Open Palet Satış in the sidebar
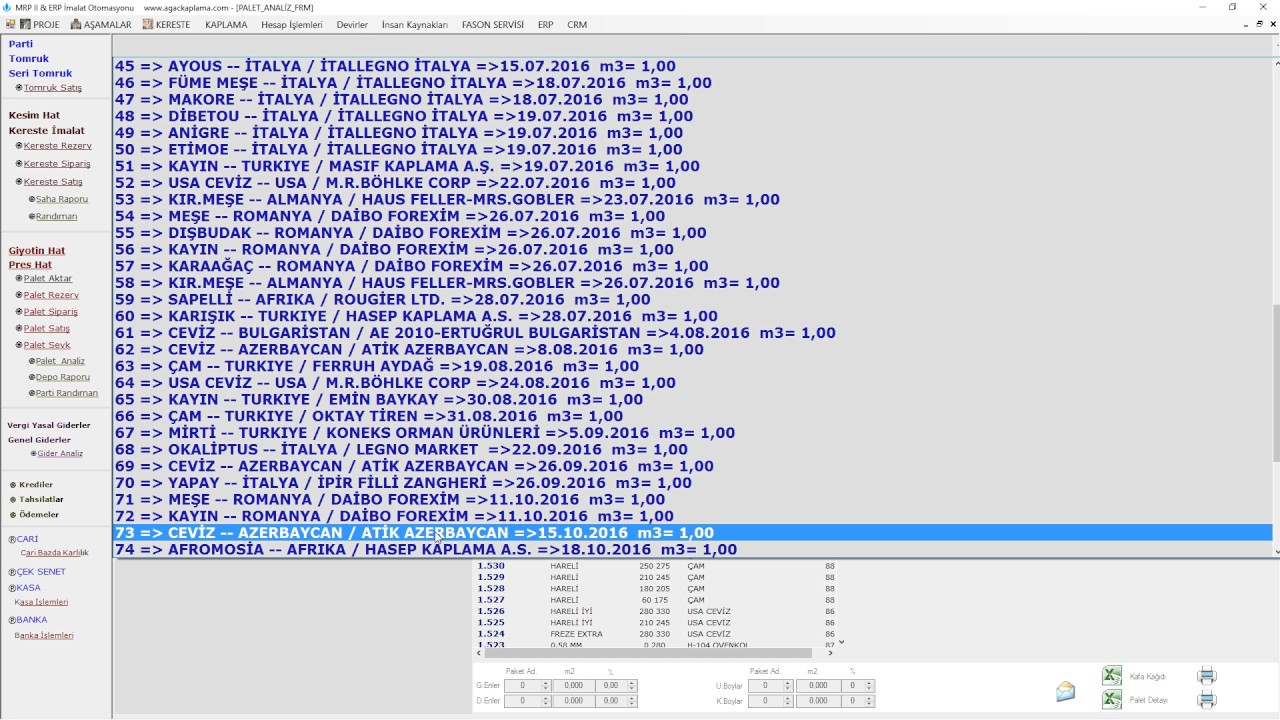Image resolution: width=1280 pixels, height=720 pixels. [x=47, y=329]
